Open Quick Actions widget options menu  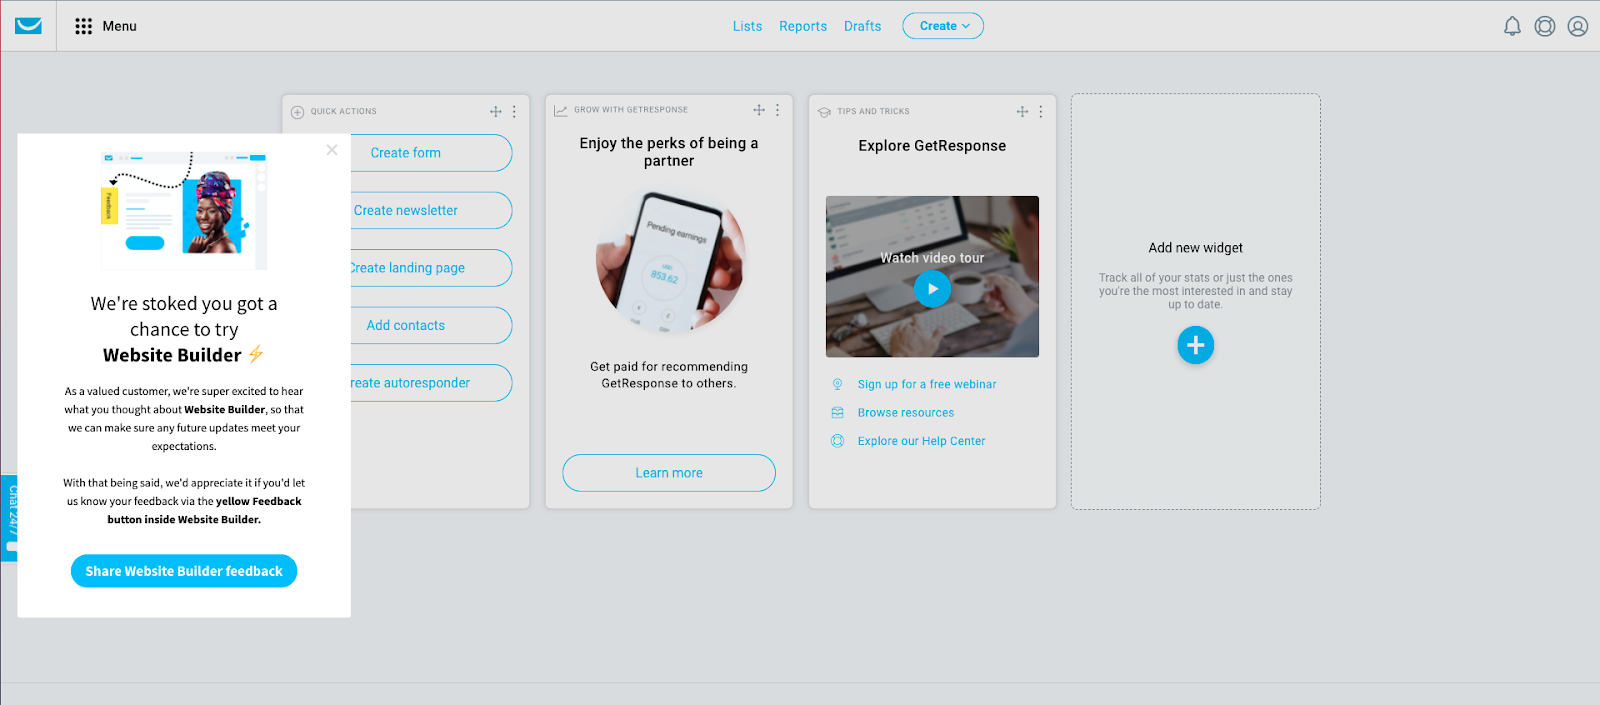click(514, 112)
